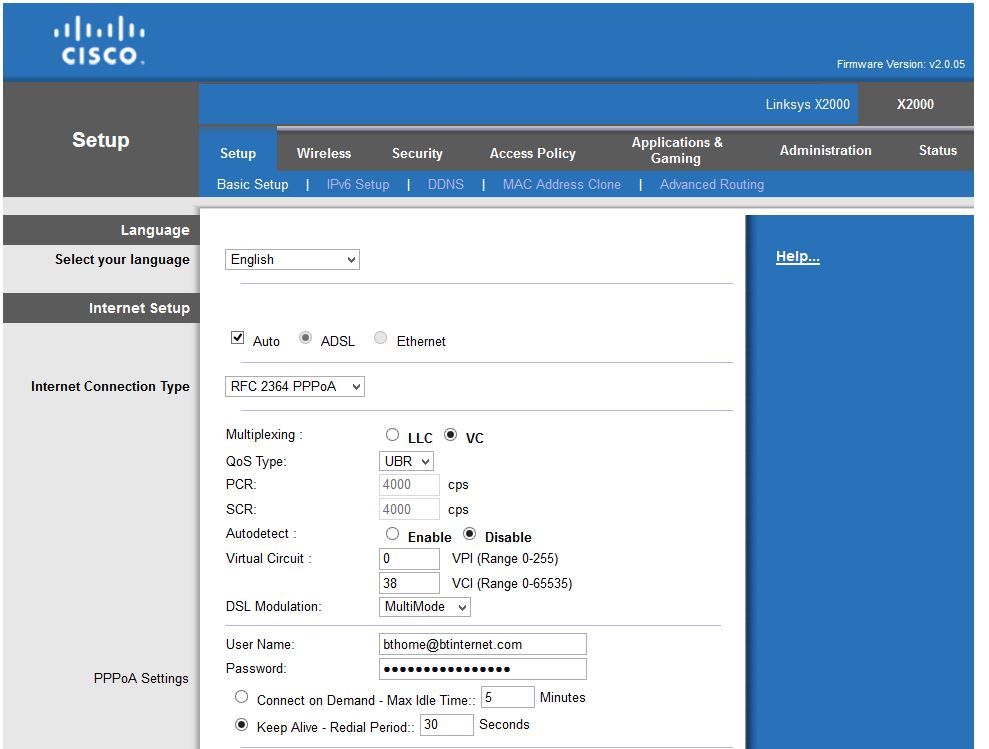Go to Access Policy tab
The width and height of the screenshot is (989, 749).
(532, 153)
